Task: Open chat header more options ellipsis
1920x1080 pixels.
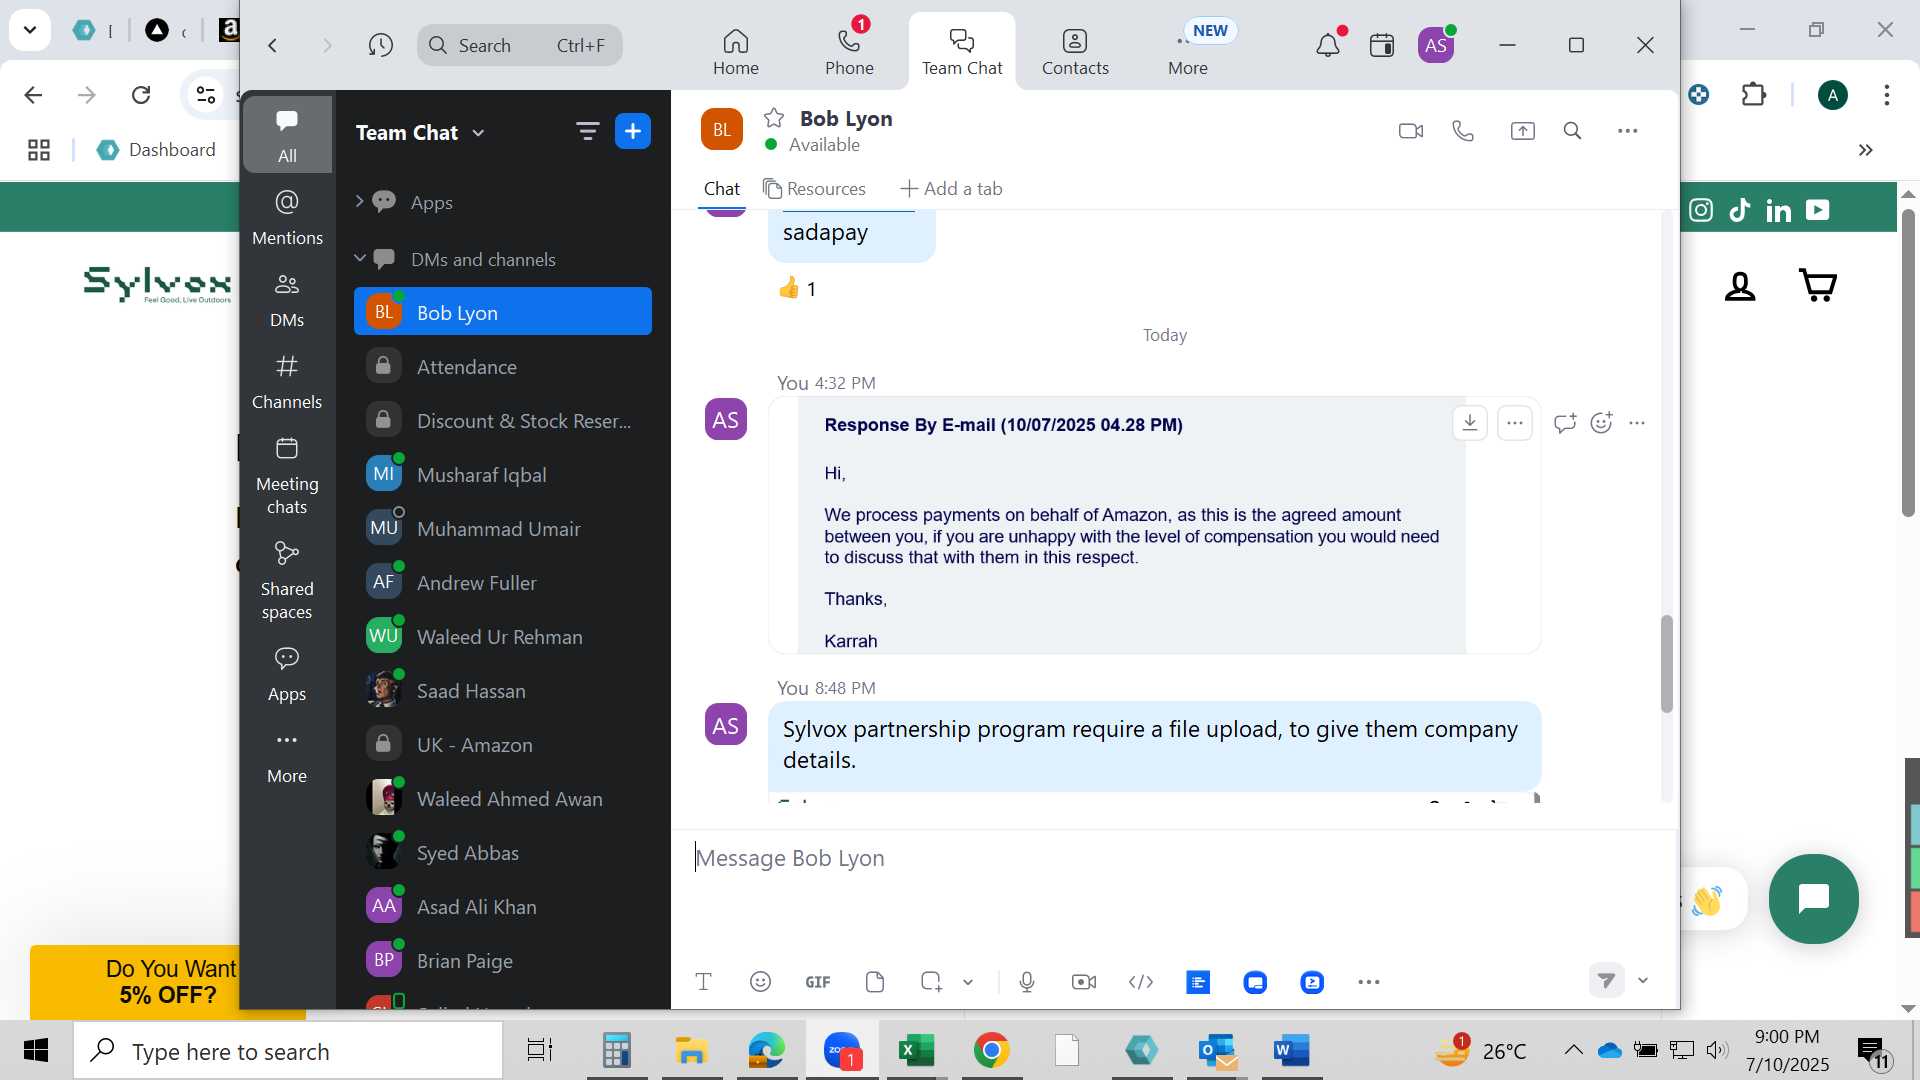Action: (1627, 131)
